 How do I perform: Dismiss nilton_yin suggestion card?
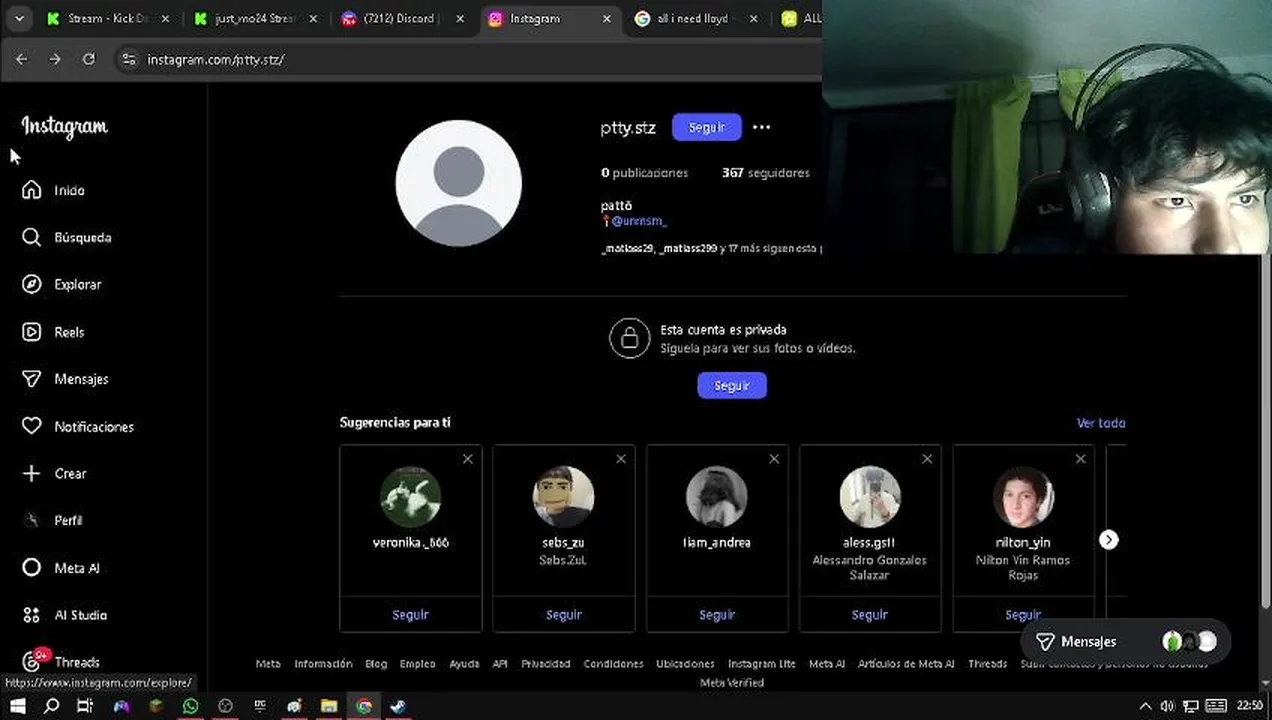click(x=1080, y=459)
